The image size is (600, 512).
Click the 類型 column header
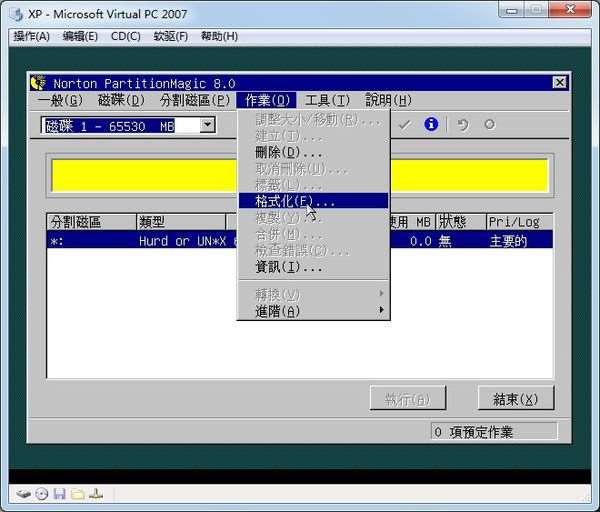(x=181, y=222)
